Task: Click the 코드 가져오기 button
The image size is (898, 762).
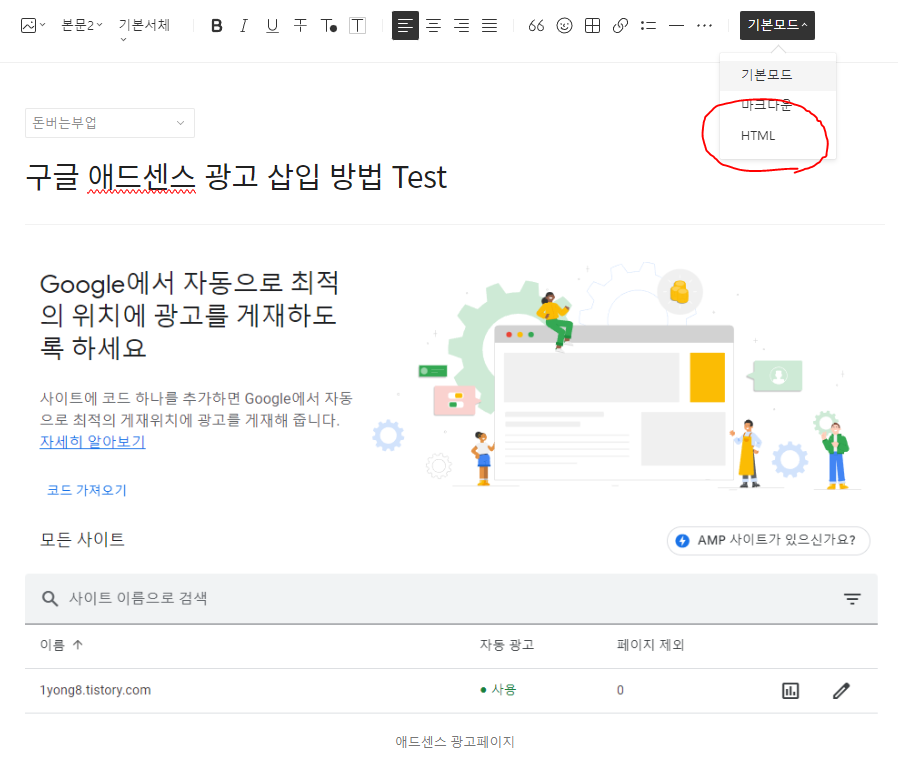Action: coord(86,490)
